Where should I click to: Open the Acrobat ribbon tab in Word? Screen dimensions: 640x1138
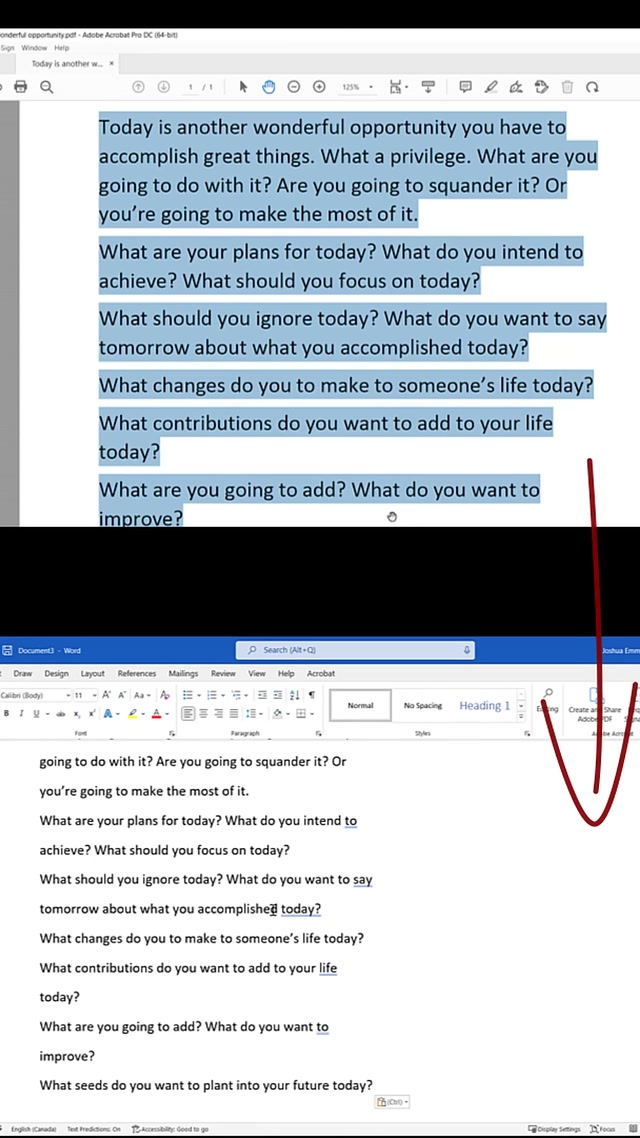321,673
